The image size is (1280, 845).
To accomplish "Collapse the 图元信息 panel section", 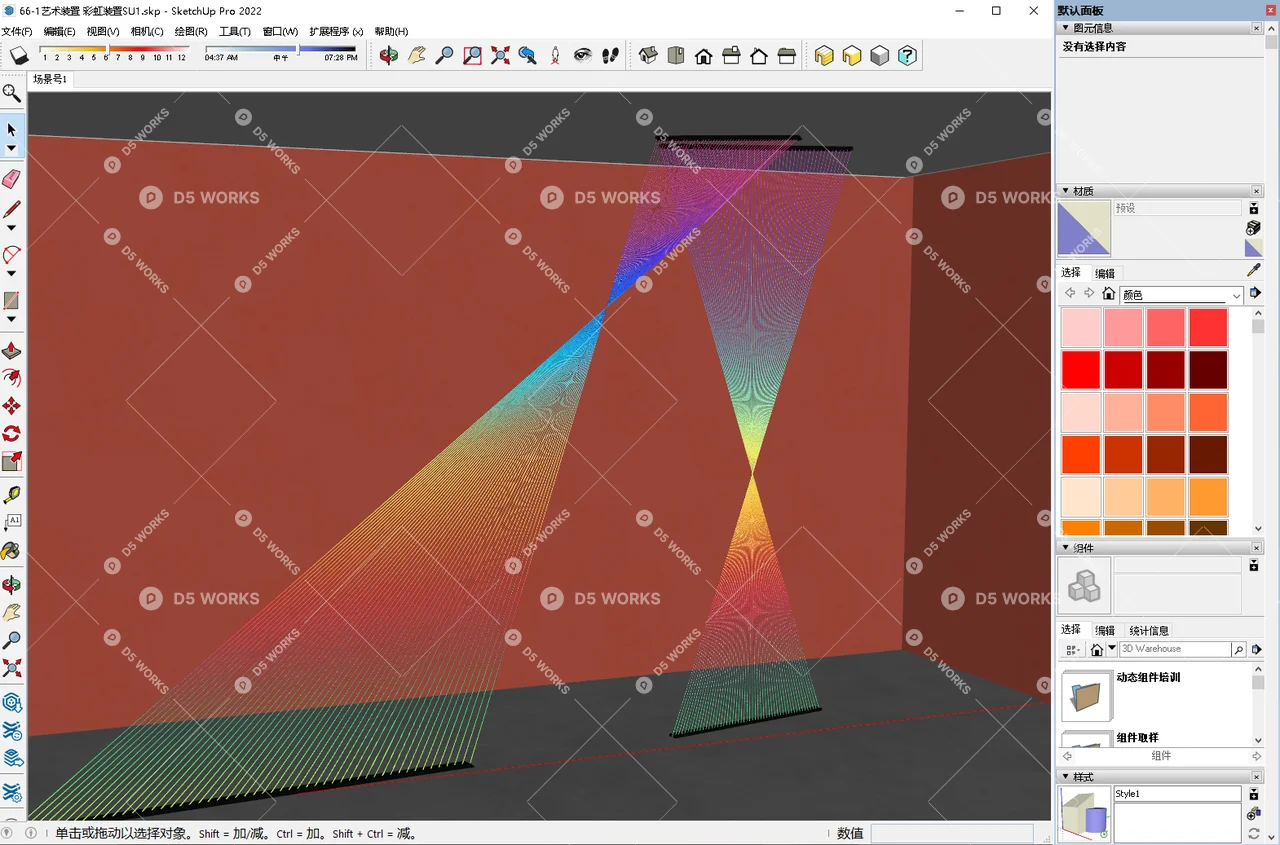I will pos(1065,28).
